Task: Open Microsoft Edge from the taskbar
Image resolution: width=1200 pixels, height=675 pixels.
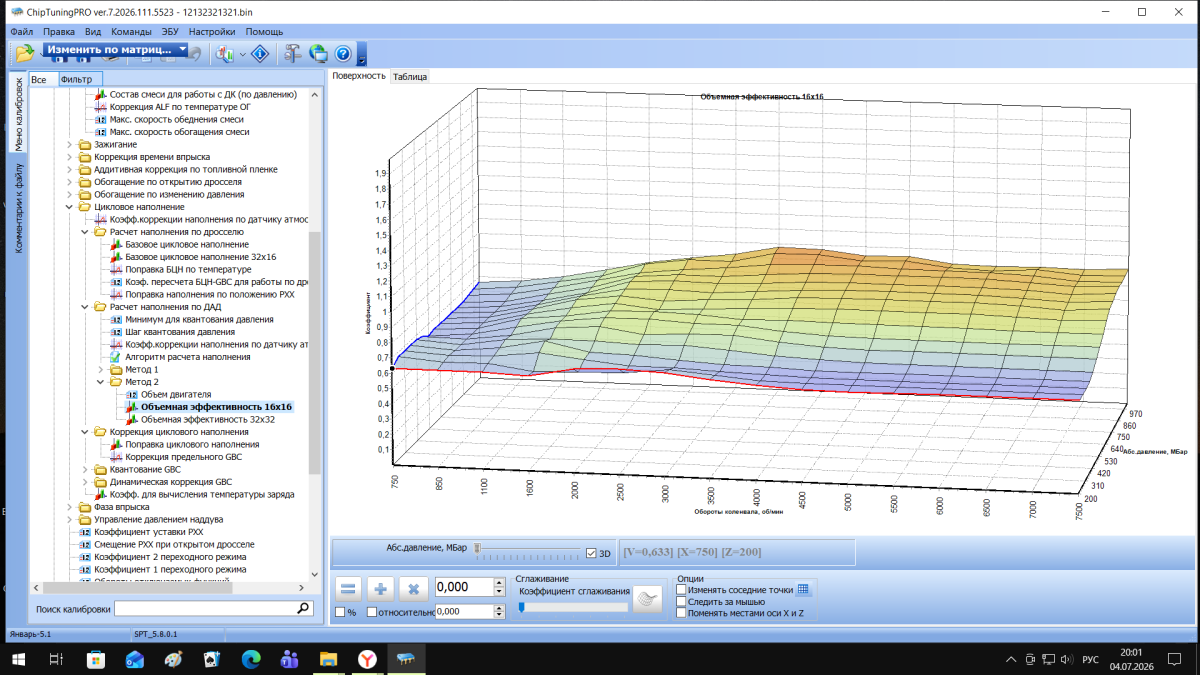Action: tap(251, 659)
